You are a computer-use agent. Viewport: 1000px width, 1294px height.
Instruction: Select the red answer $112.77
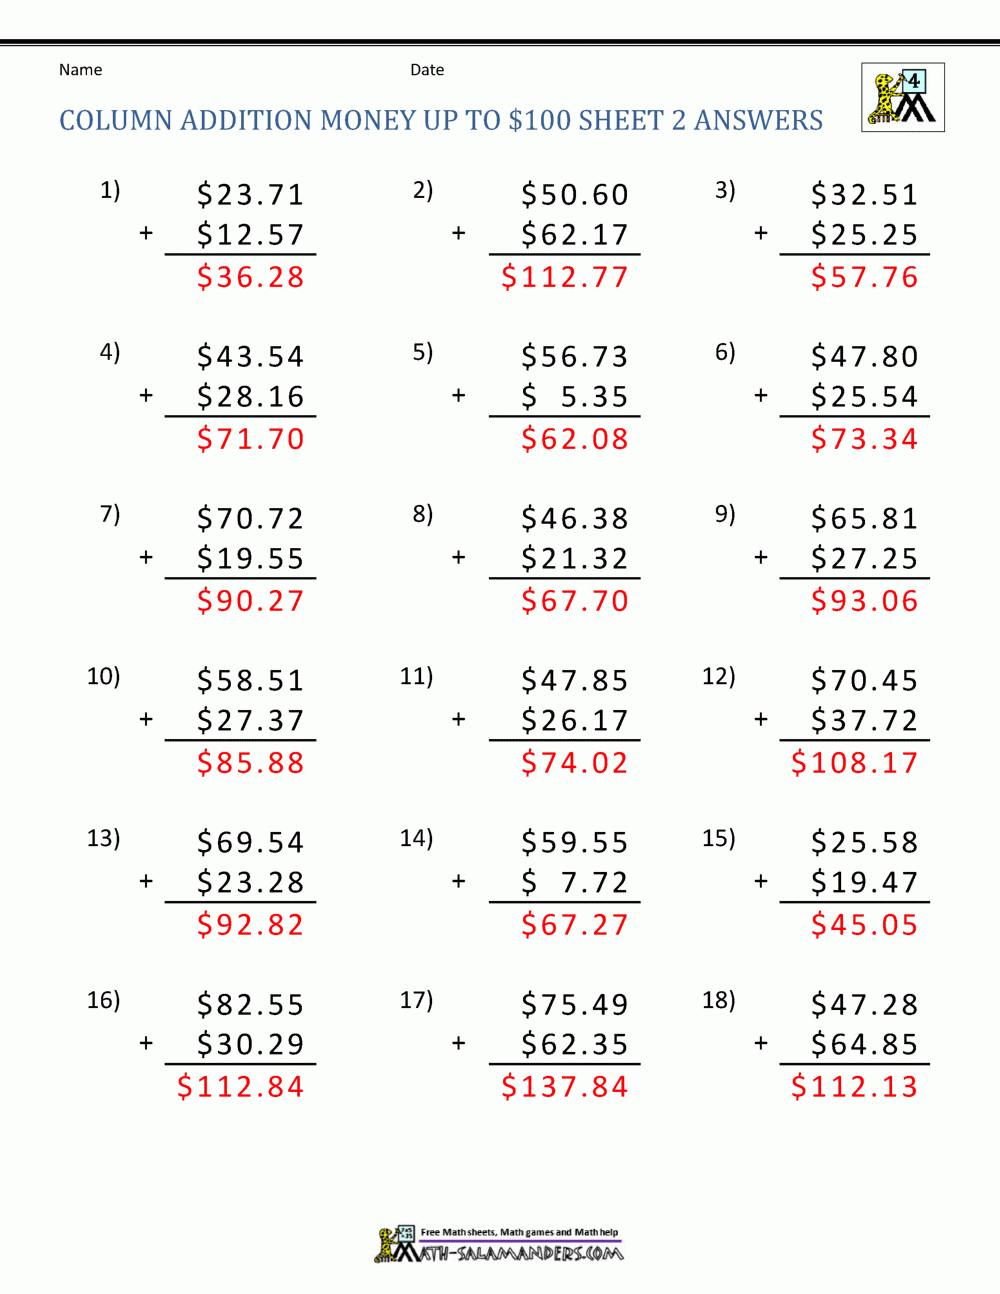click(565, 277)
